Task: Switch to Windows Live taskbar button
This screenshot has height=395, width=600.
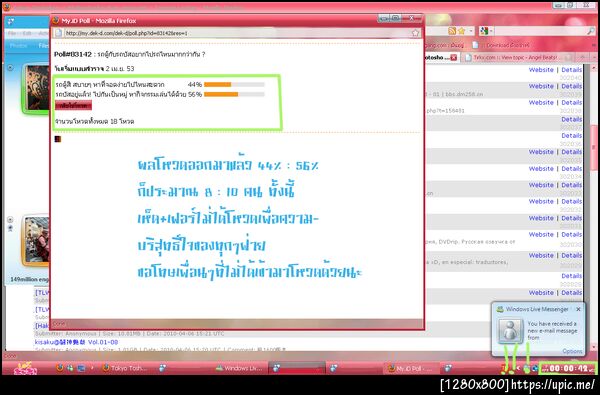Action: pyautogui.click(x=240, y=368)
